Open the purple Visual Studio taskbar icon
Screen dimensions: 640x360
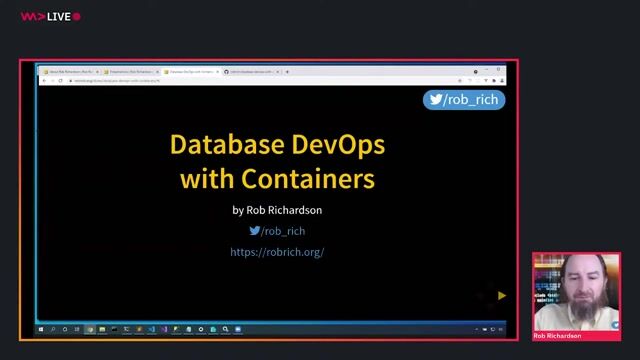(x=164, y=329)
